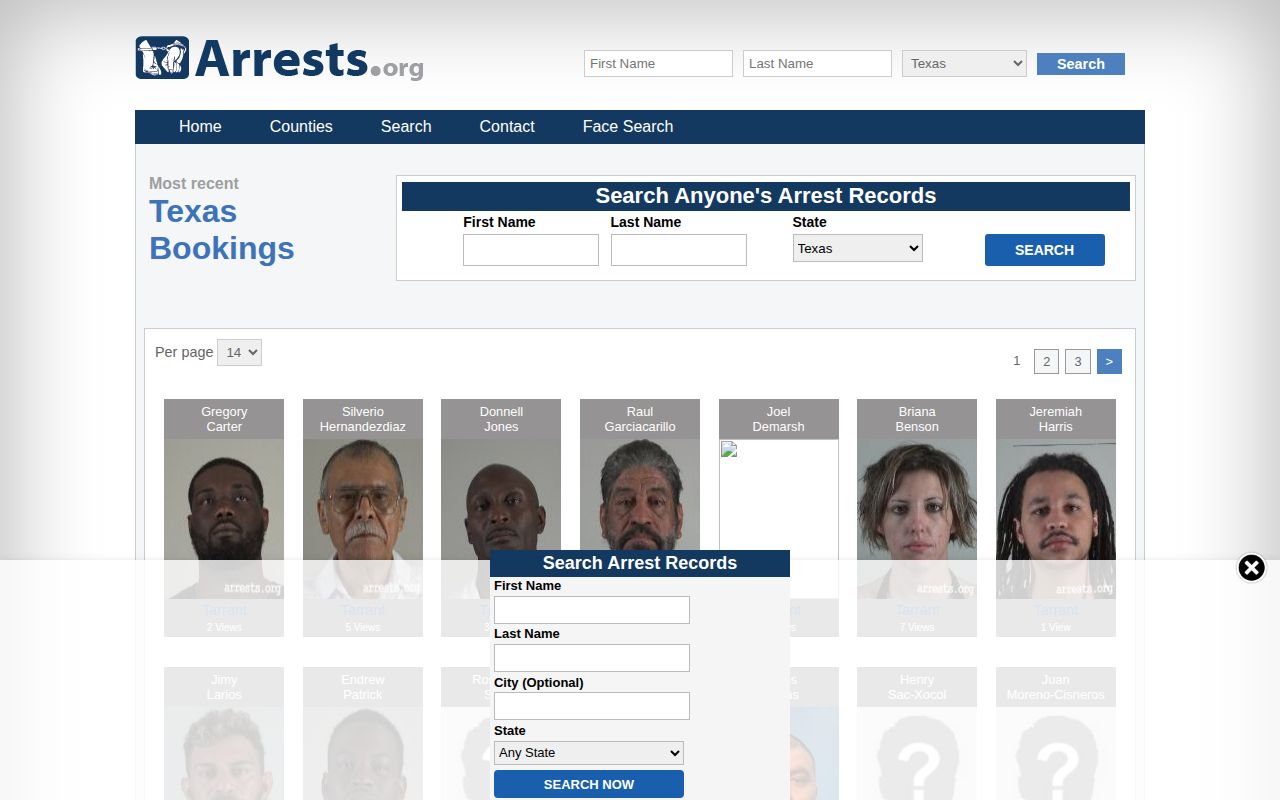Close the Search Arrest Records popup
Screen dimensions: 1280x800
click(1251, 568)
